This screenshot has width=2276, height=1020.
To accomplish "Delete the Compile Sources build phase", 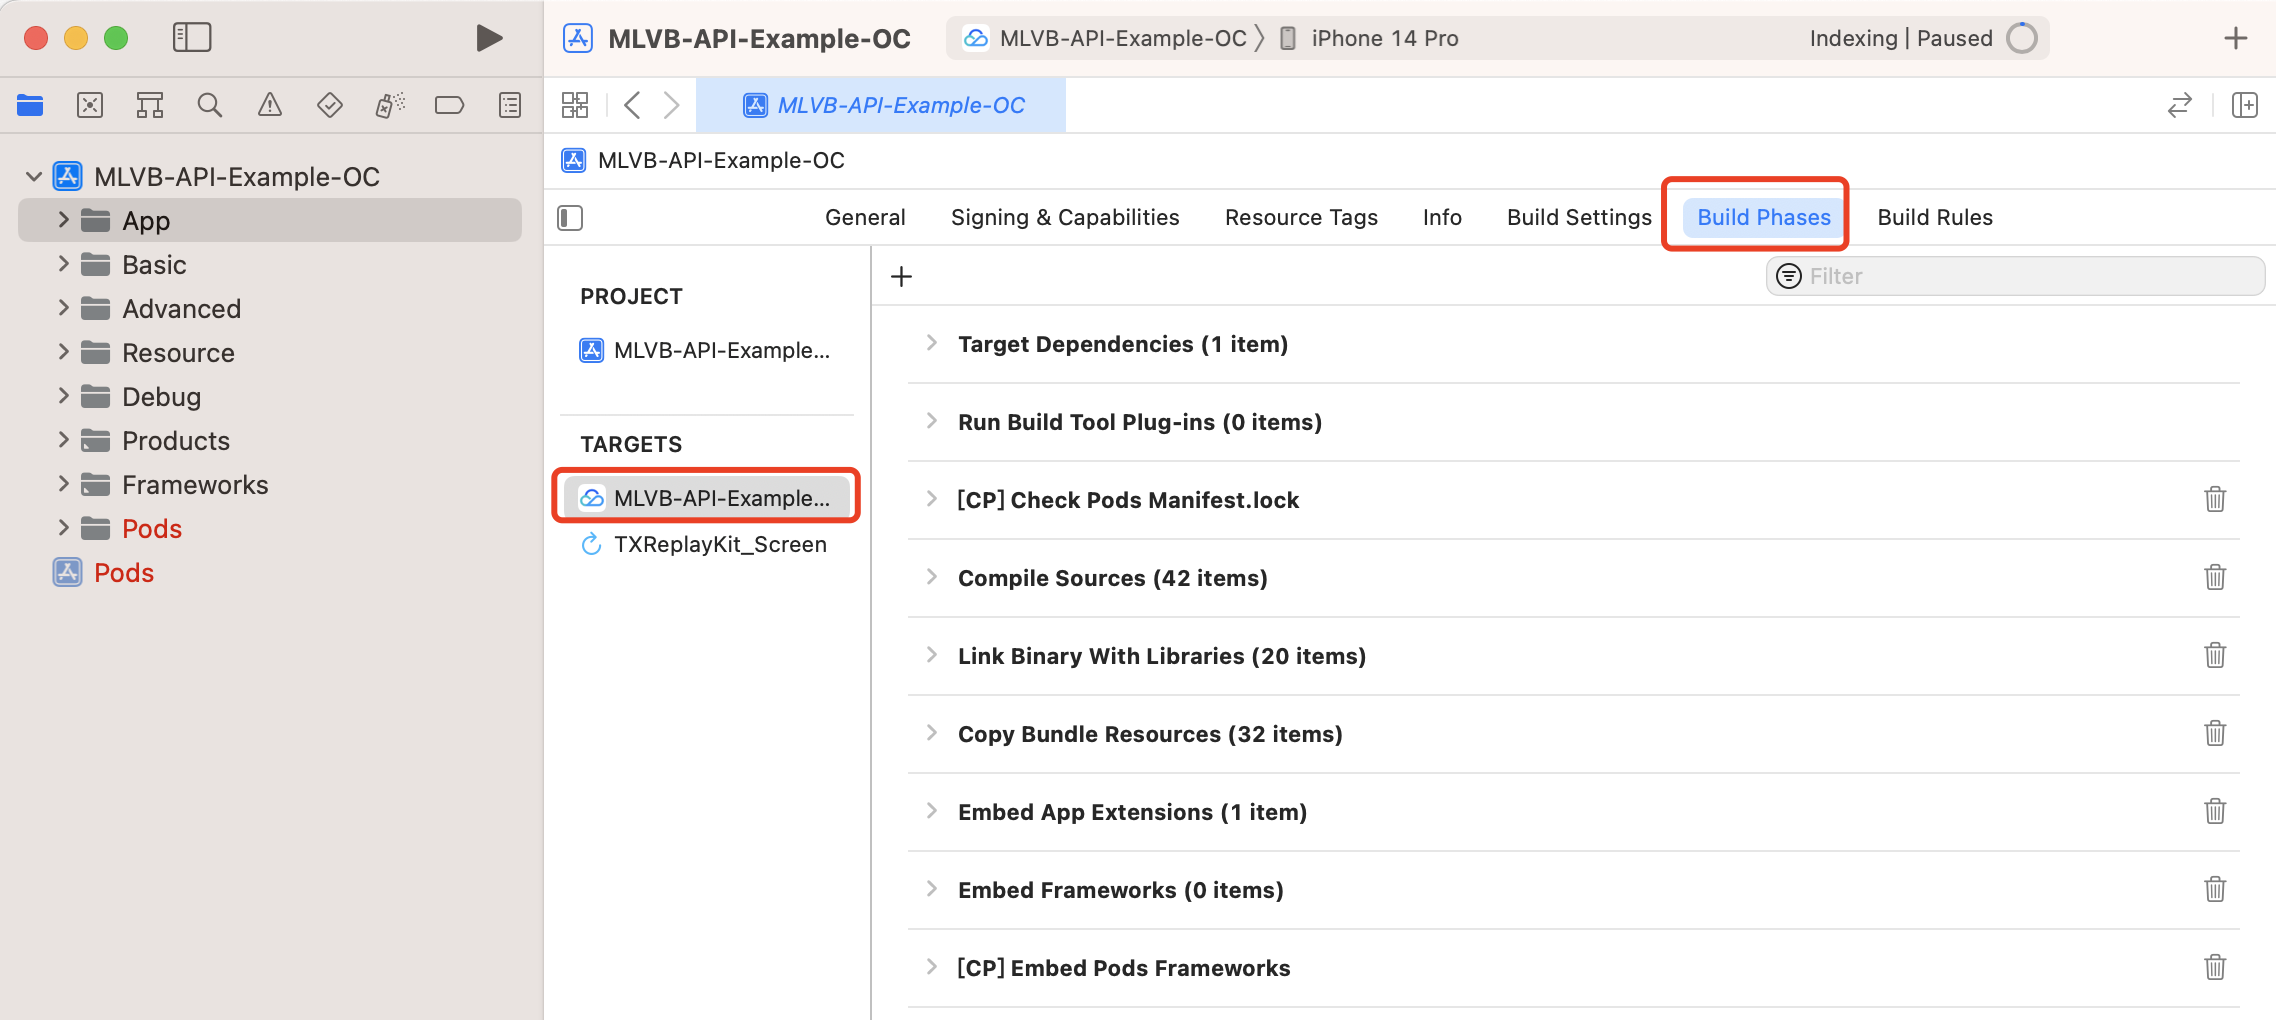I will pyautogui.click(x=2215, y=578).
